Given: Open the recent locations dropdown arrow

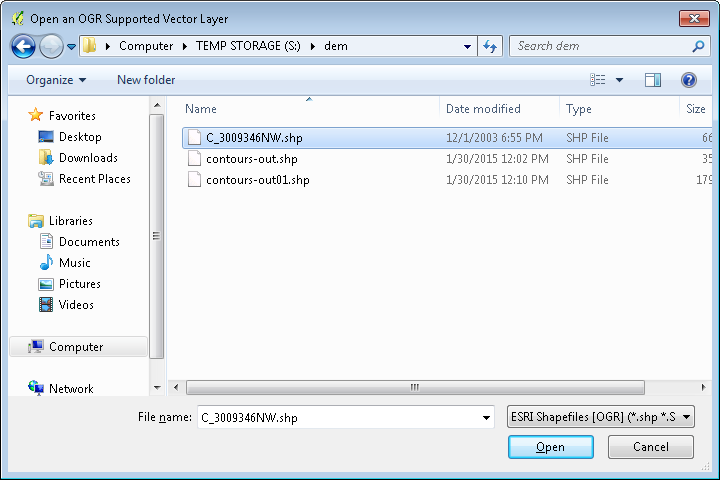Looking at the screenshot, I should [71, 46].
